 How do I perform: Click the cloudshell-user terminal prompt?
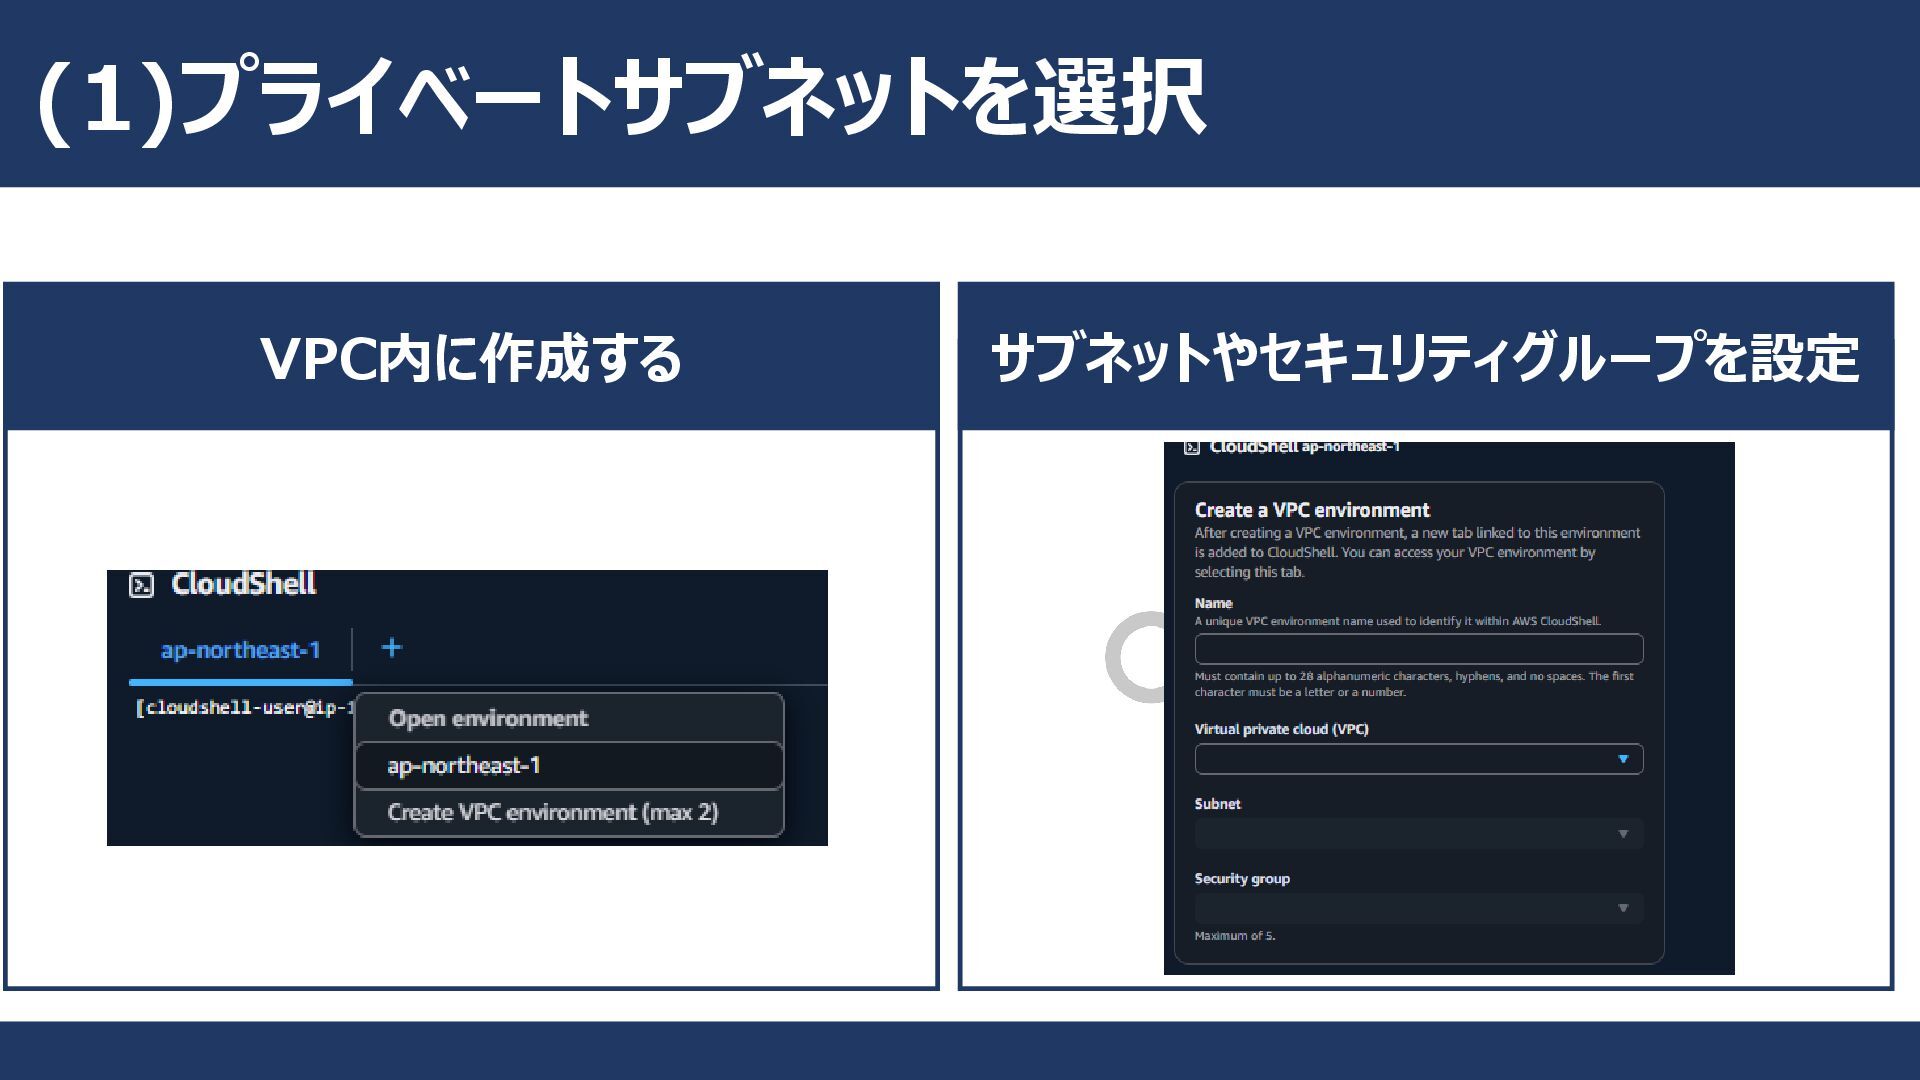tap(245, 708)
